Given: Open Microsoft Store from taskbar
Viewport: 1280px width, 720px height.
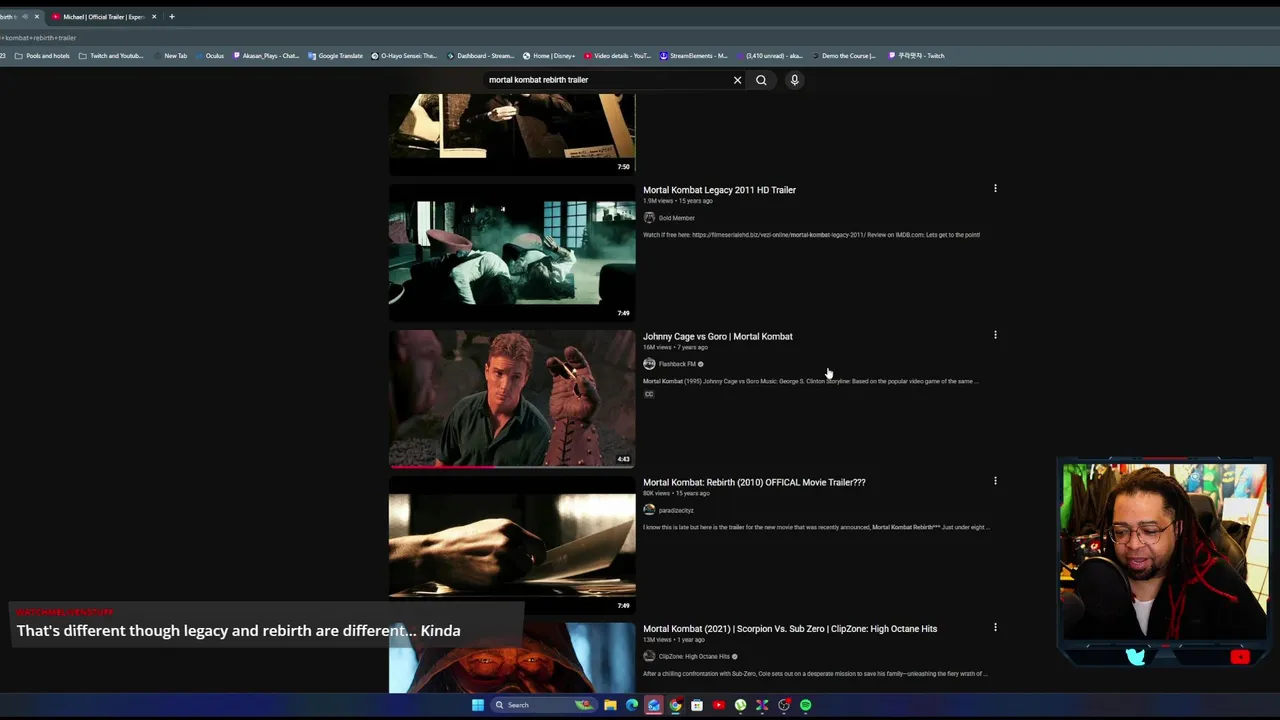Looking at the screenshot, I should coord(697,705).
